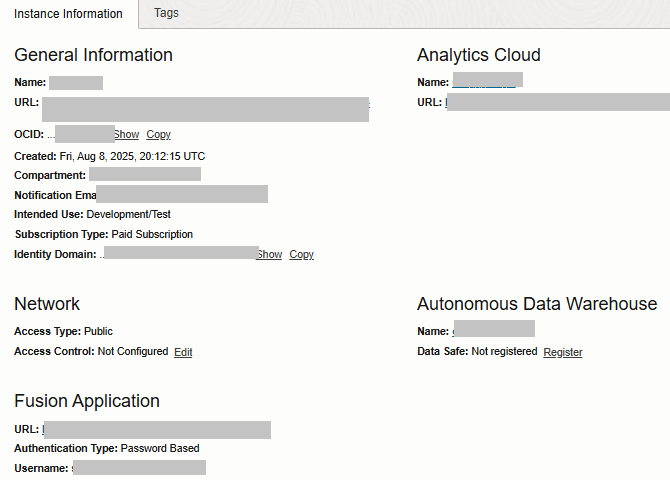Copy the OCID to clipboard
Image resolution: width=670 pixels, height=480 pixels.
(x=158, y=134)
